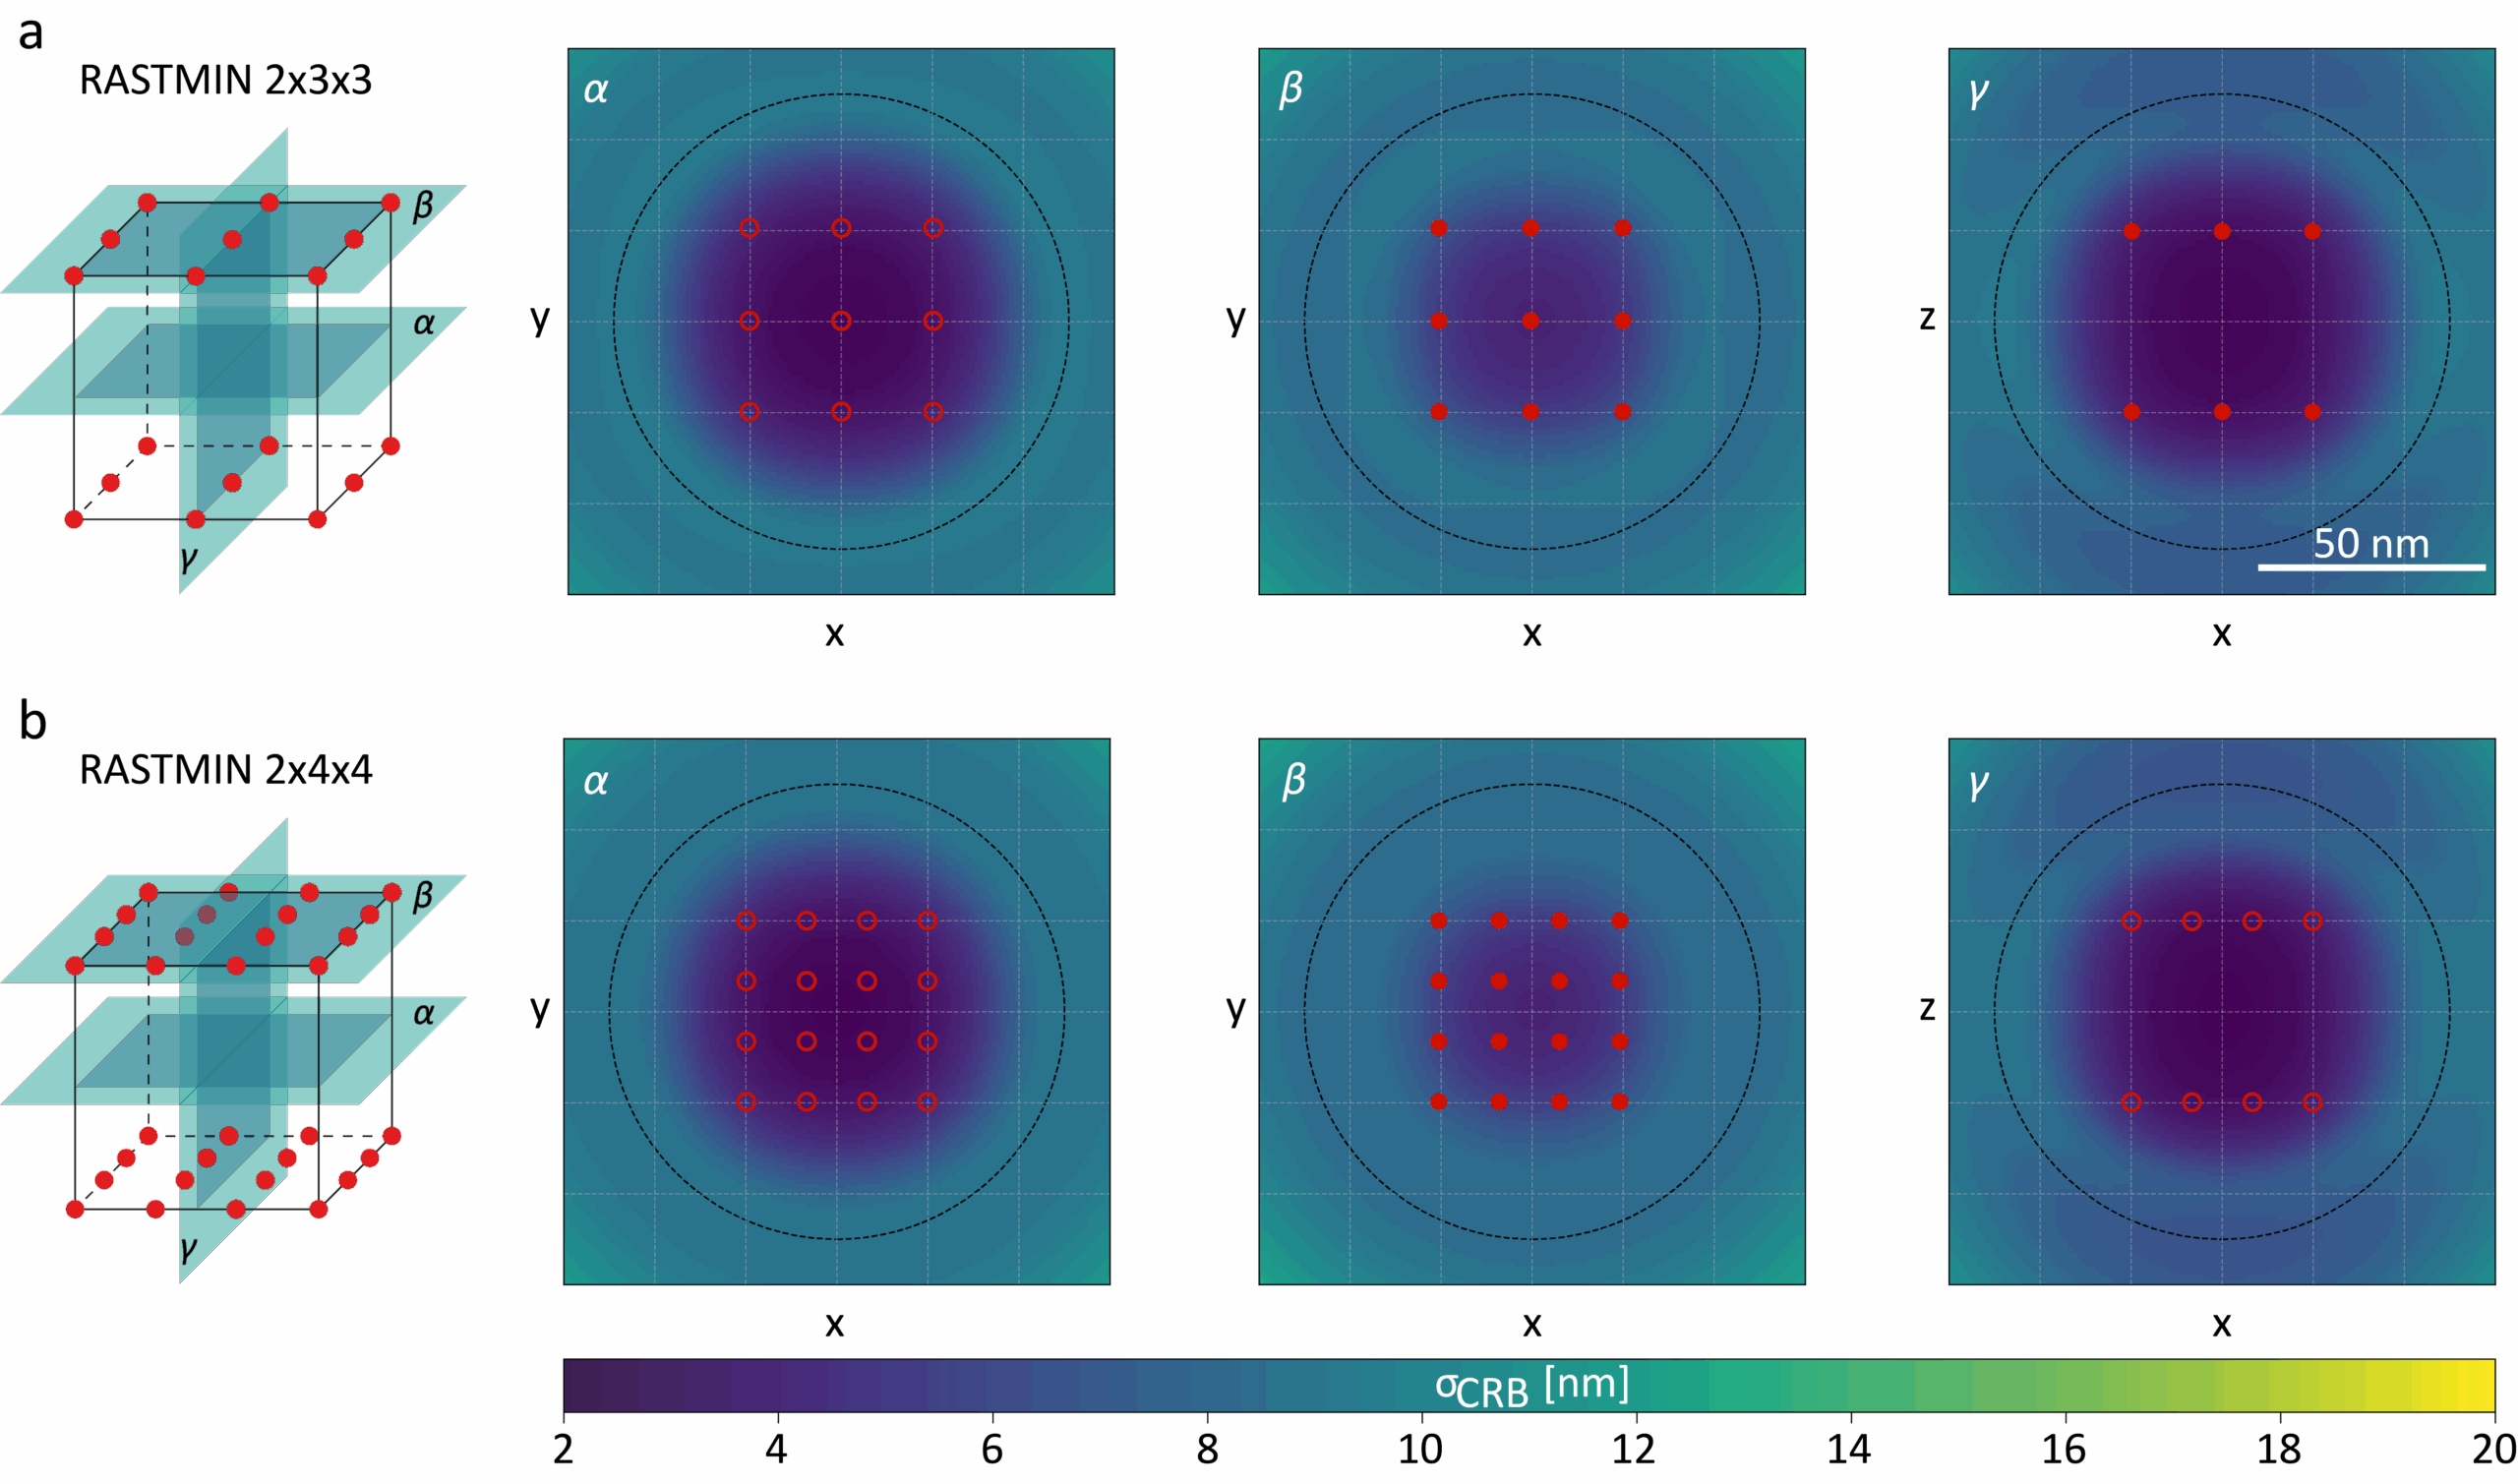Select the panel letter 'b' label
Viewport: 2518px width, 1484px height.
coord(32,721)
